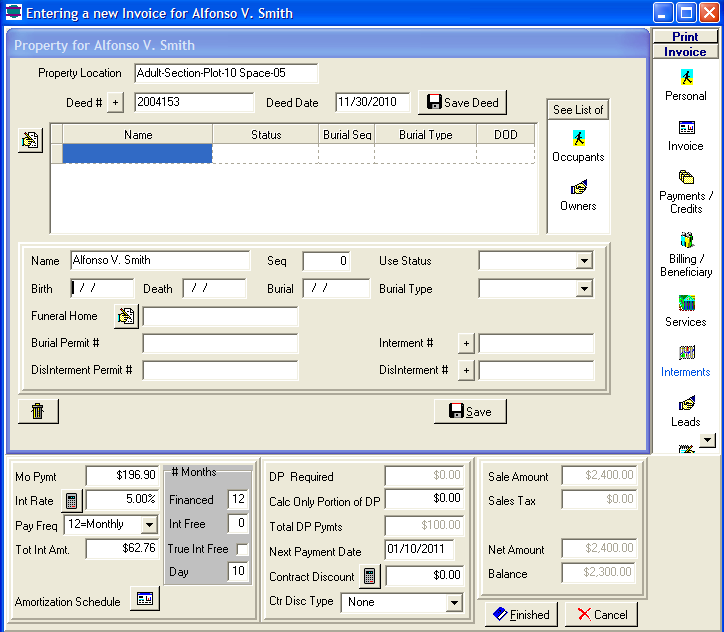
Task: Open the interest rate calculator icon
Action: click(72, 499)
